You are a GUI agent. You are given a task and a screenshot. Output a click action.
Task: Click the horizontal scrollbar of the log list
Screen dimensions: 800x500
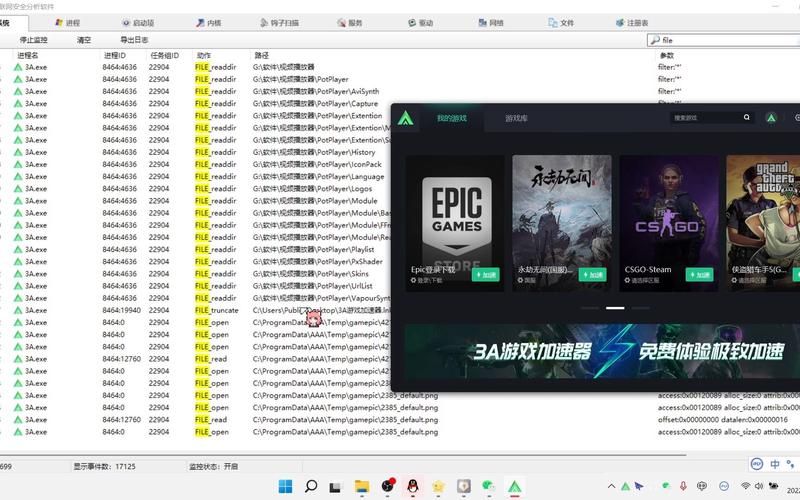pyautogui.click(x=343, y=454)
